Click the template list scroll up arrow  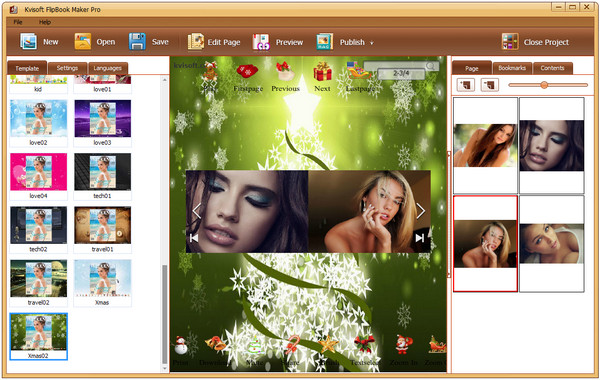coord(165,80)
